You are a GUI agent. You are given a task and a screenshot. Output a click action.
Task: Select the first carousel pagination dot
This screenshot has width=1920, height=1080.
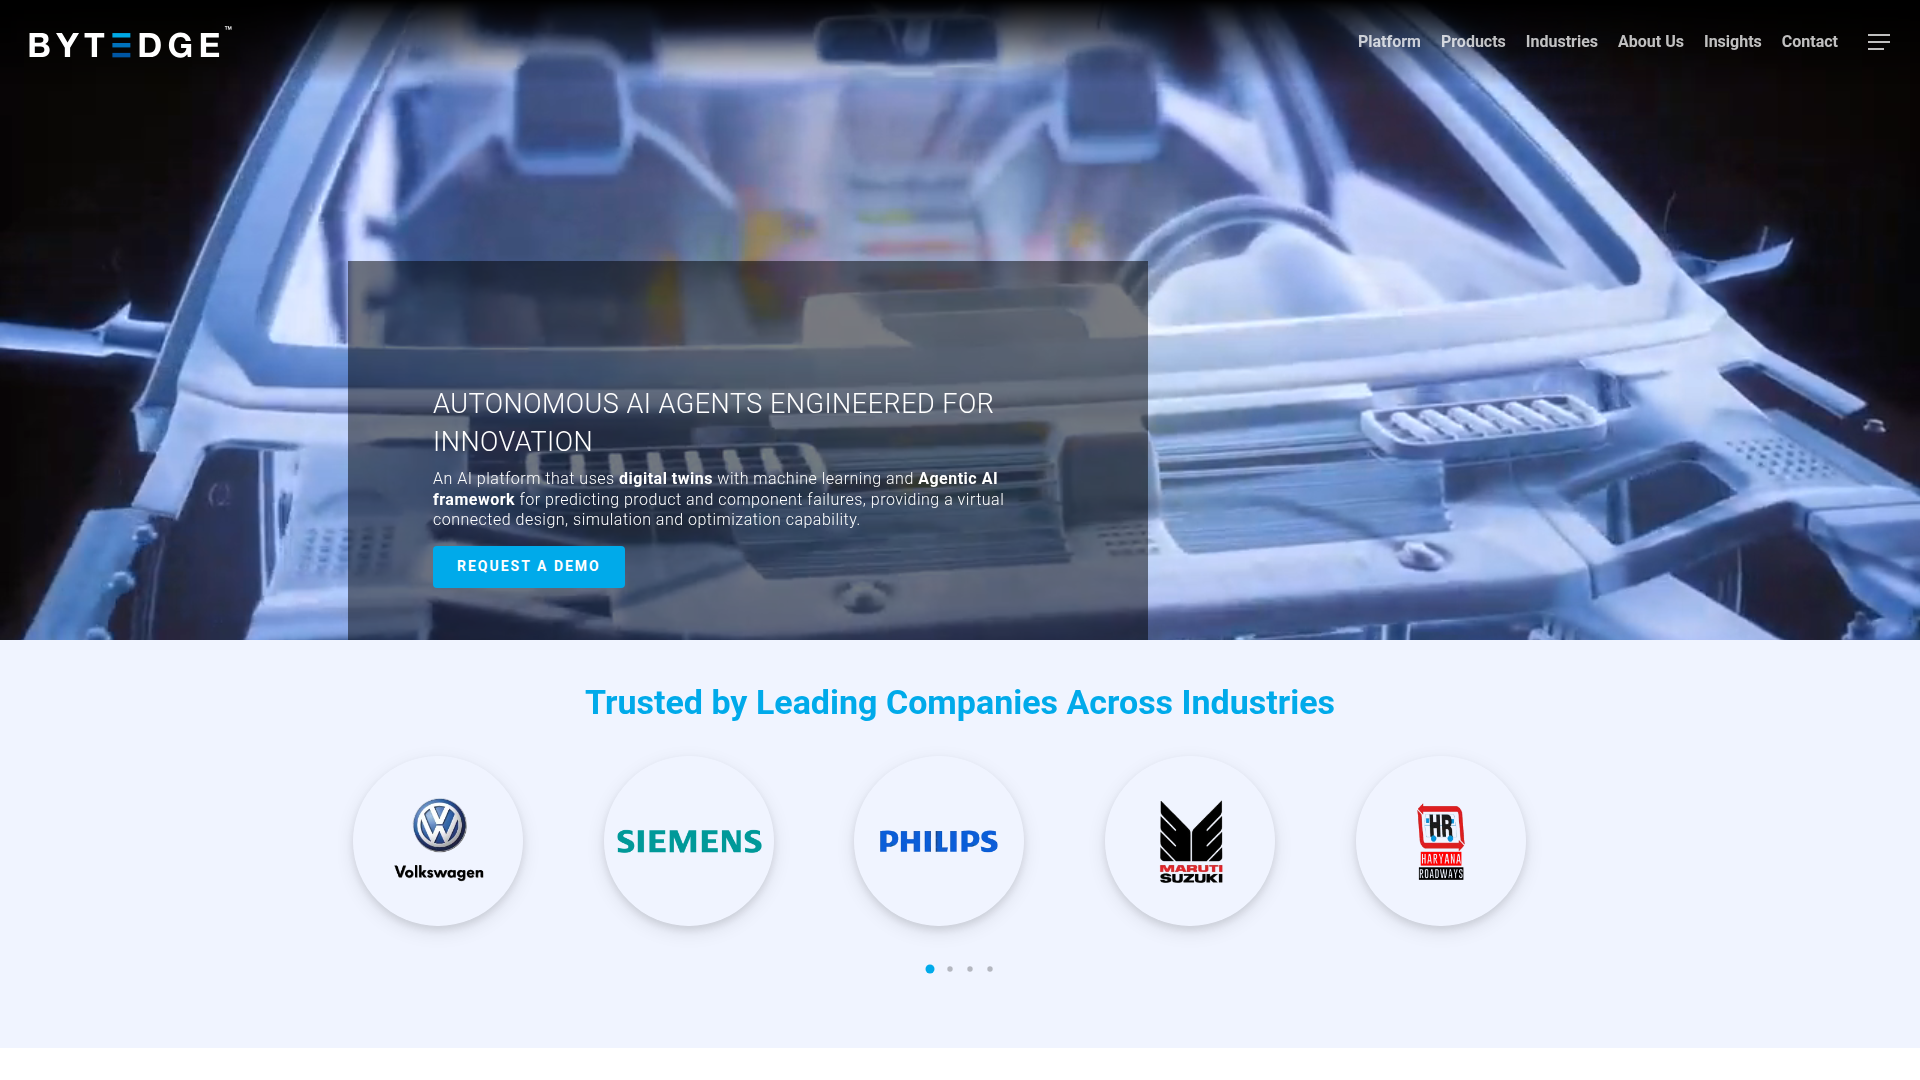pos(930,969)
